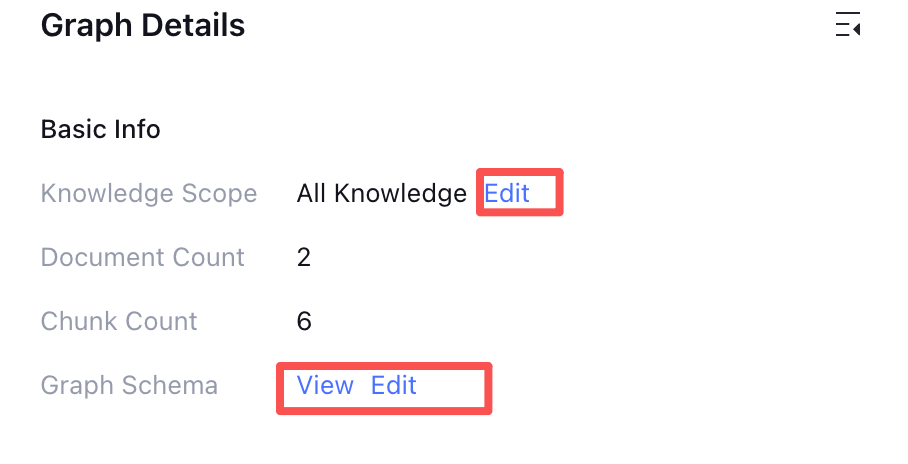Image resolution: width=908 pixels, height=464 pixels.
Task: Click the Chunk Count value 6
Action: [x=304, y=321]
